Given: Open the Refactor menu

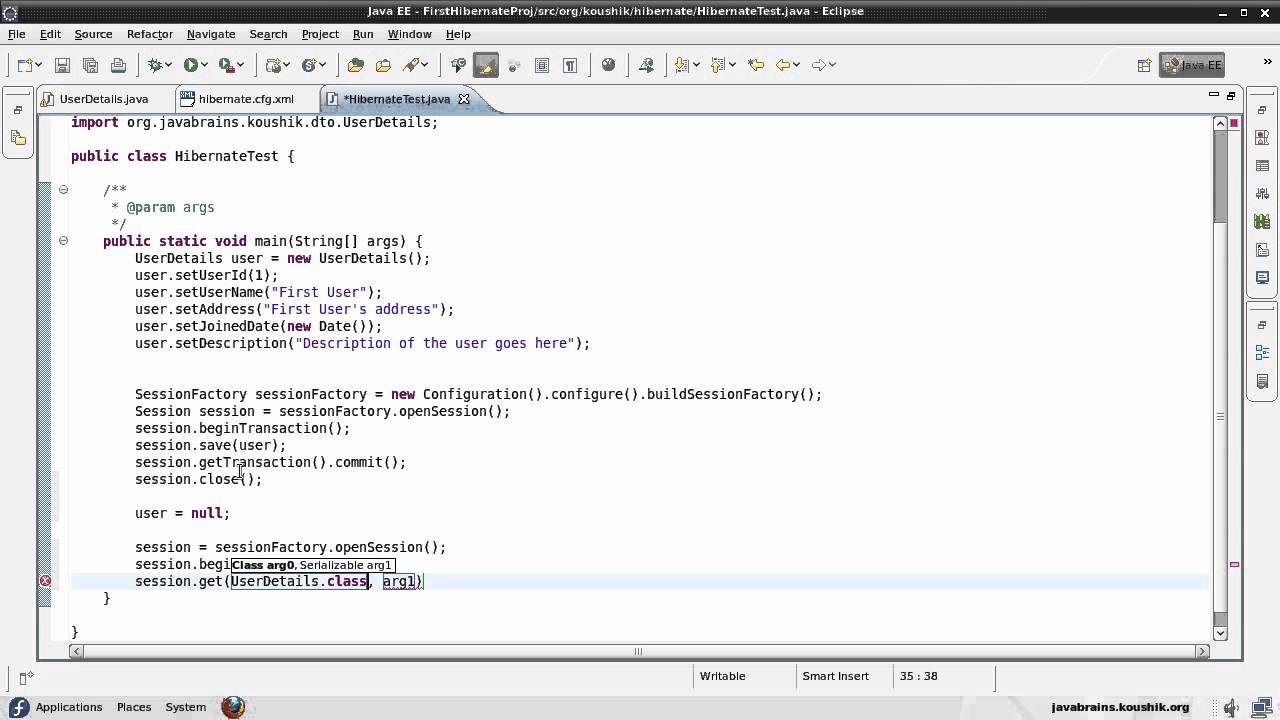Looking at the screenshot, I should pos(150,34).
